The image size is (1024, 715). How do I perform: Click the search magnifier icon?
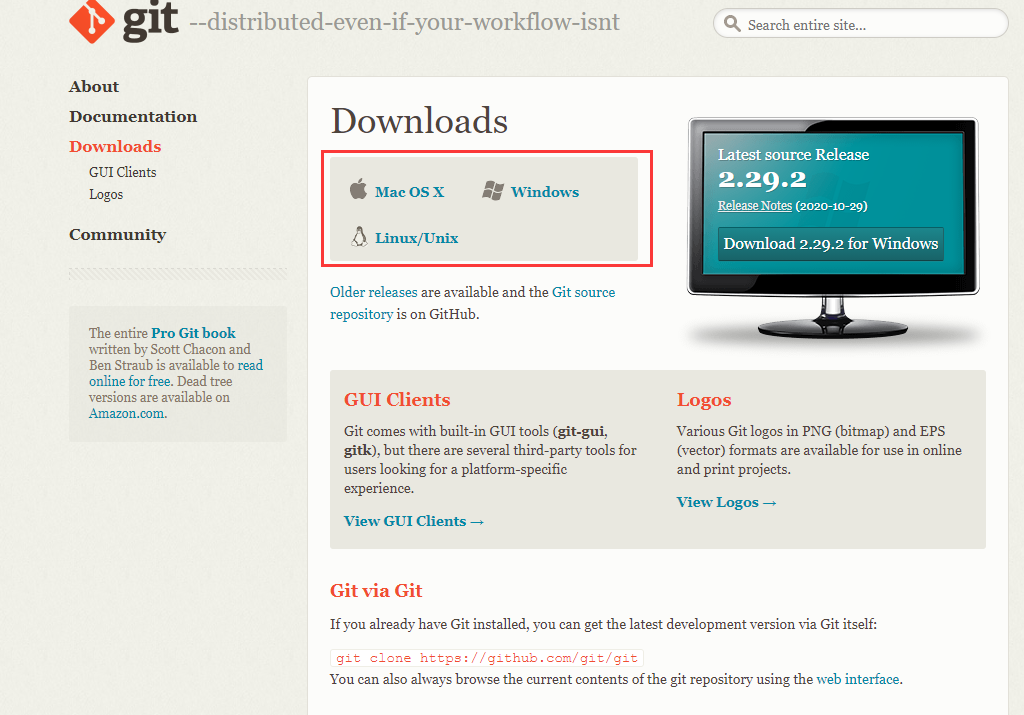732,24
